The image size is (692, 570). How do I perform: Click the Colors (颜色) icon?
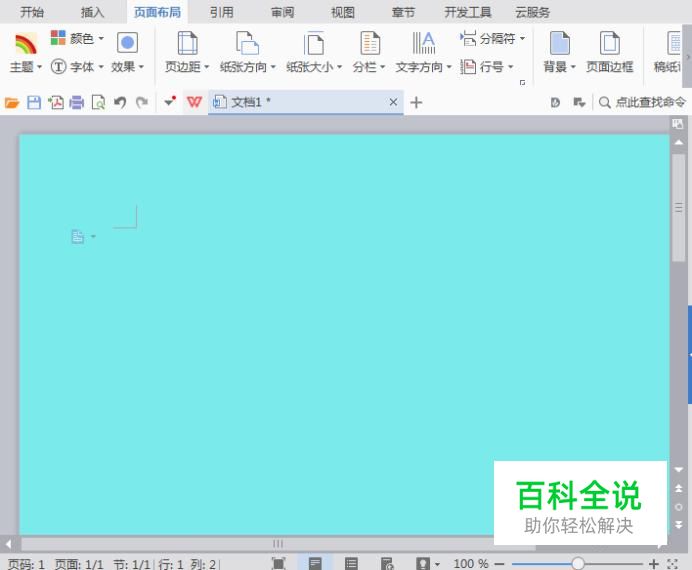(58, 38)
